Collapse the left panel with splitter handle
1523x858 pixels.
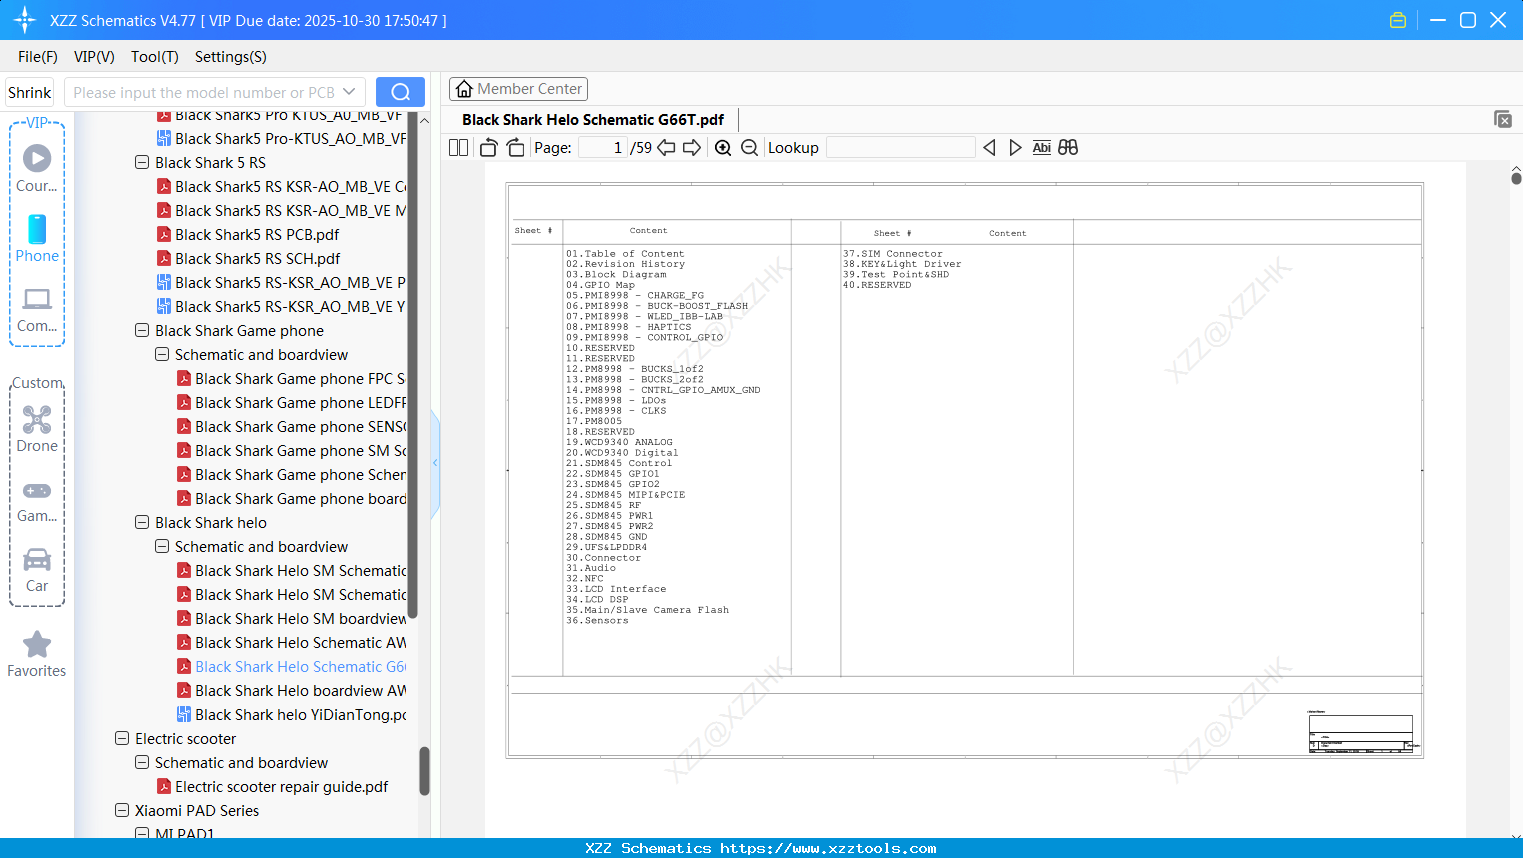(435, 463)
